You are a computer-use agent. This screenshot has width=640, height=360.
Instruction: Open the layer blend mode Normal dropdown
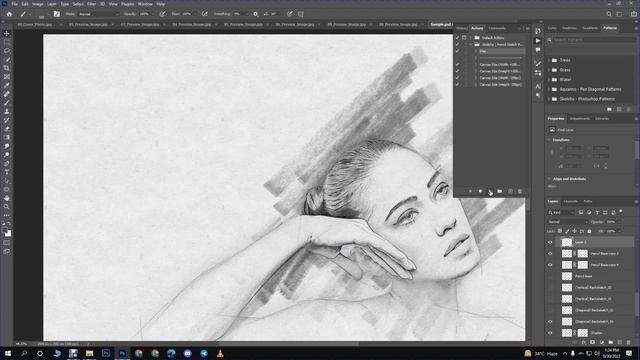point(567,222)
